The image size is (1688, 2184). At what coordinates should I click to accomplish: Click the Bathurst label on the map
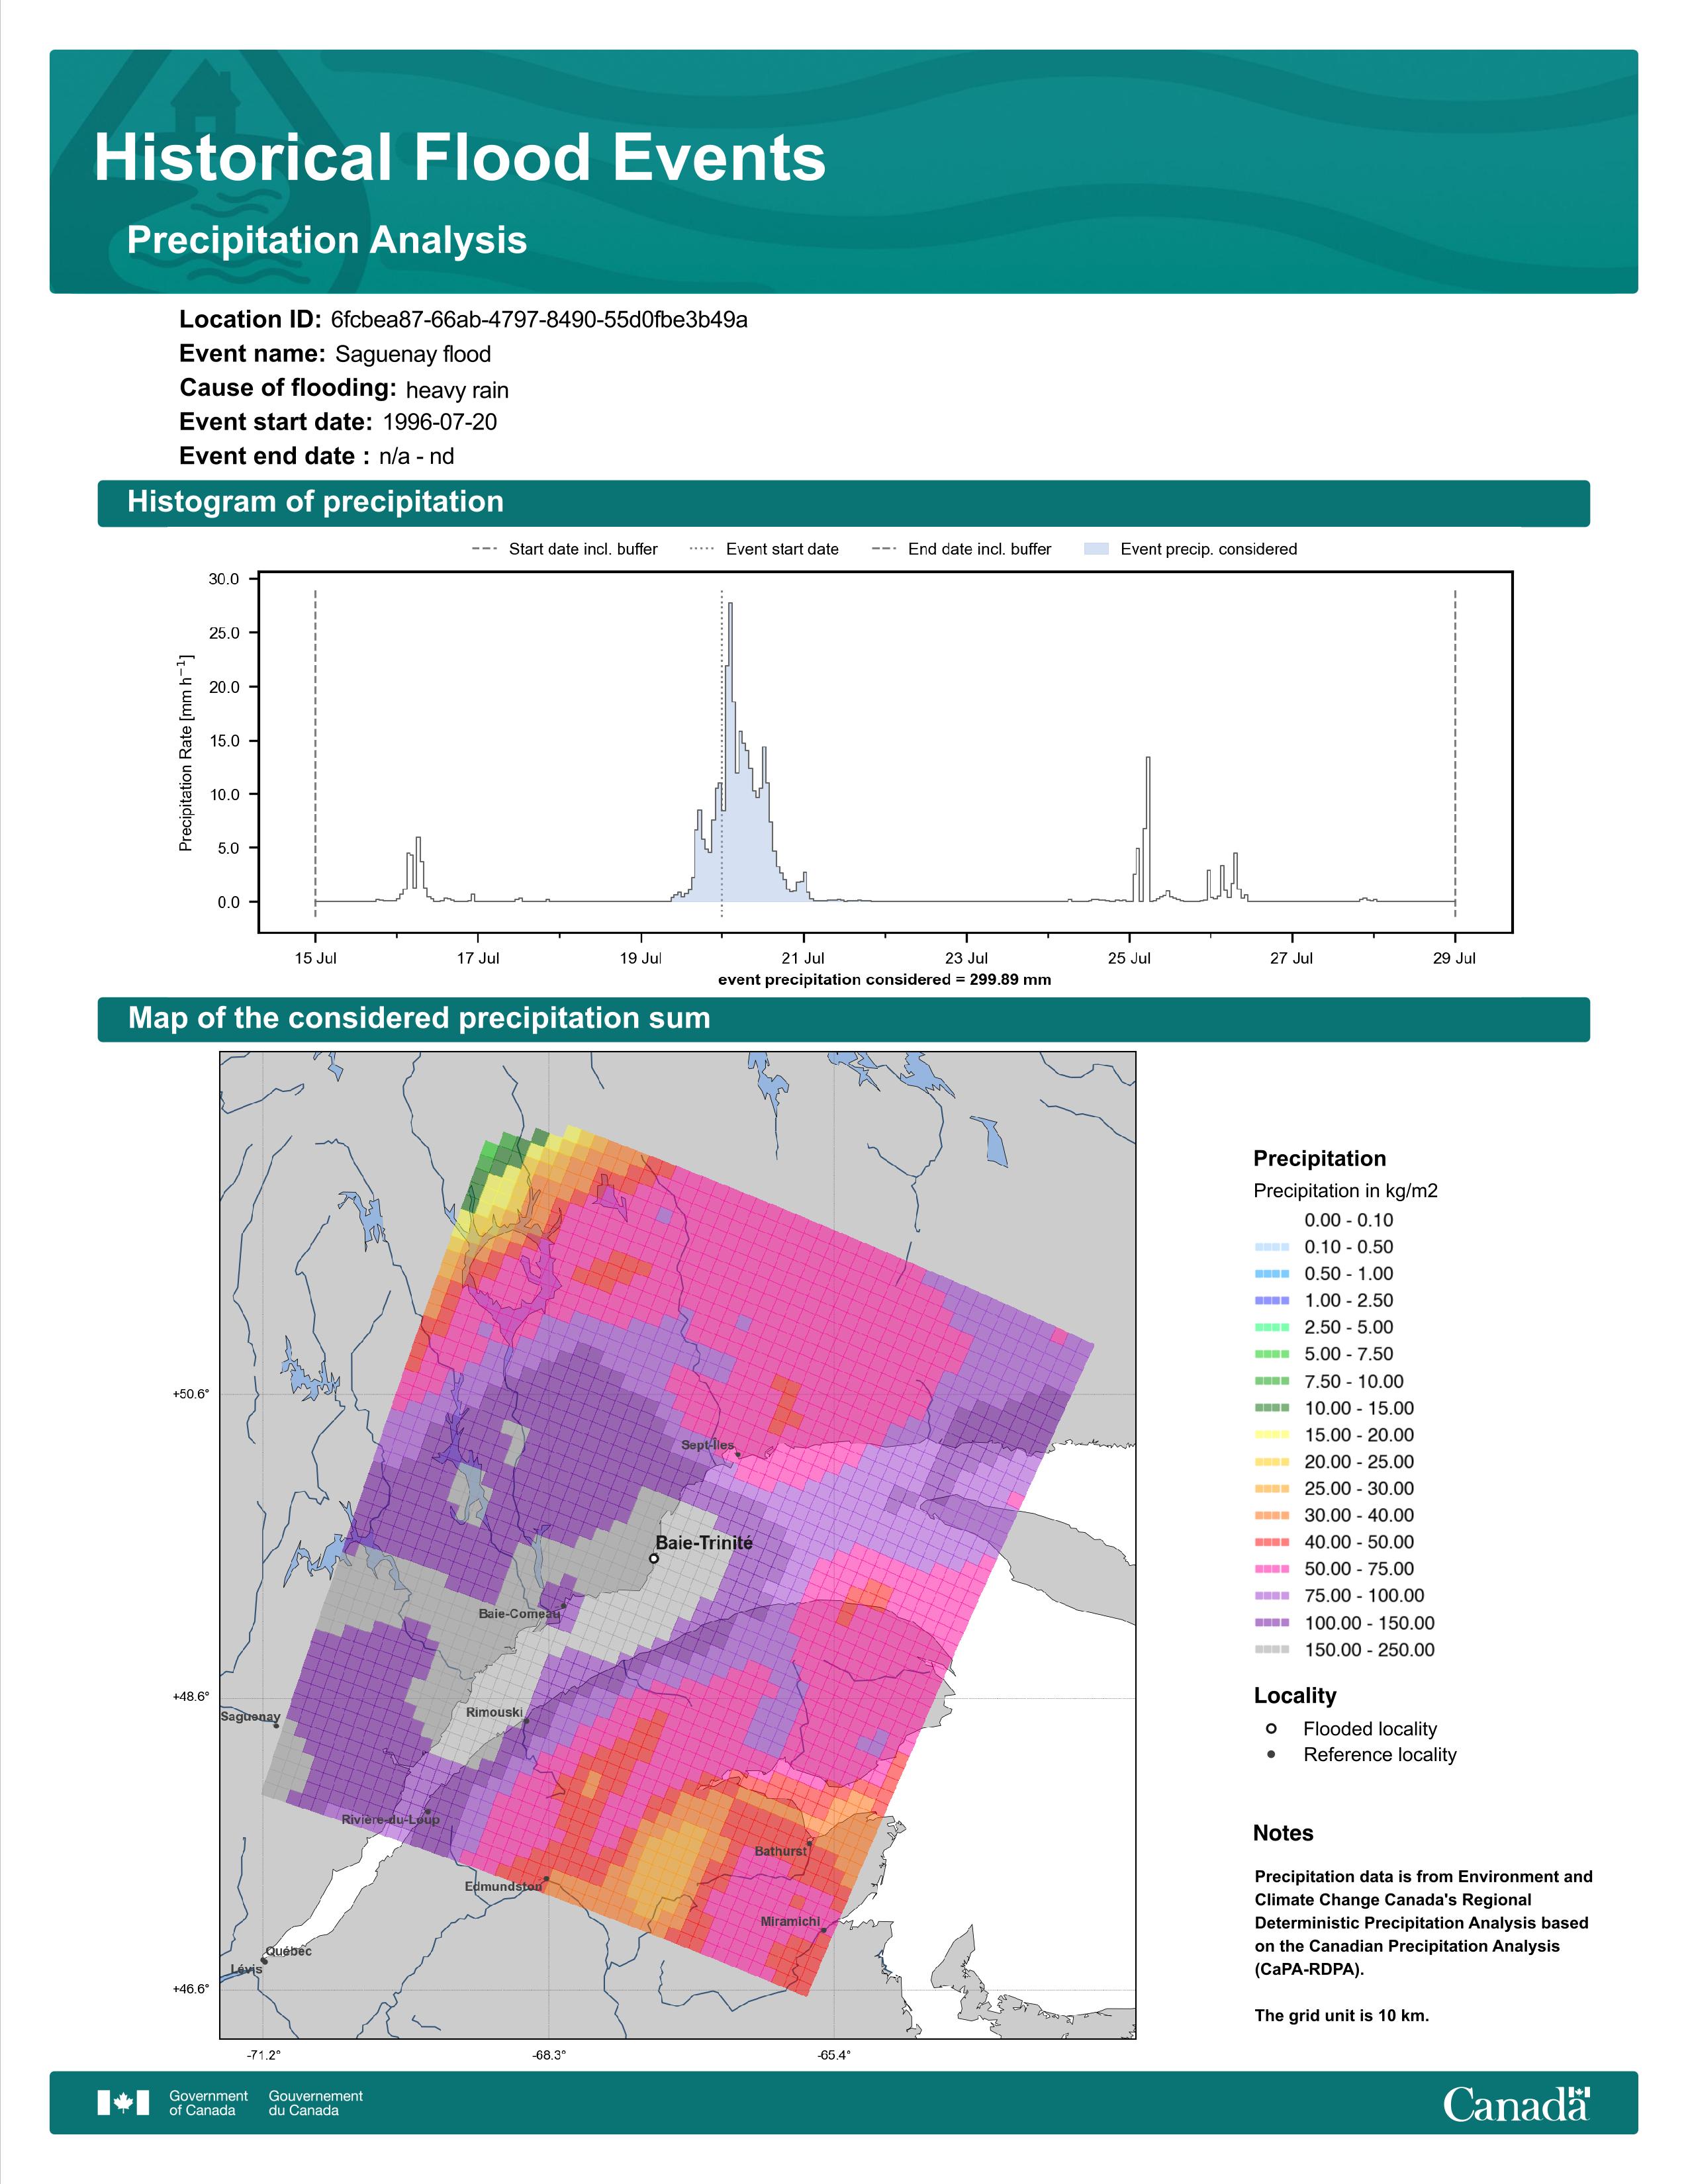coord(780,1851)
